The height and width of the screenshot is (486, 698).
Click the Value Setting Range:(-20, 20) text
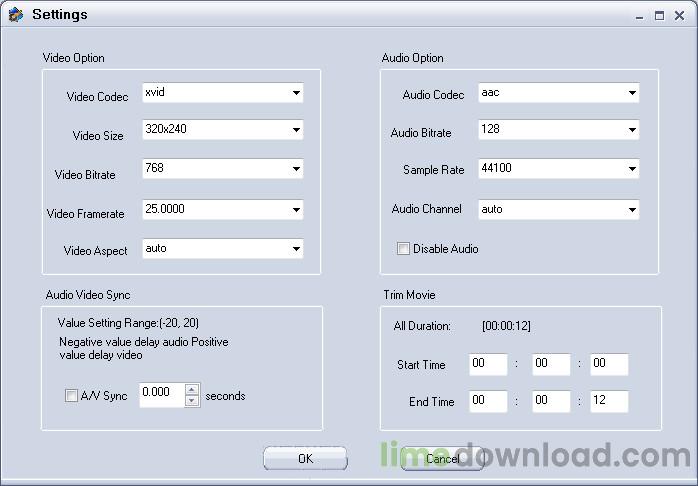[128, 323]
